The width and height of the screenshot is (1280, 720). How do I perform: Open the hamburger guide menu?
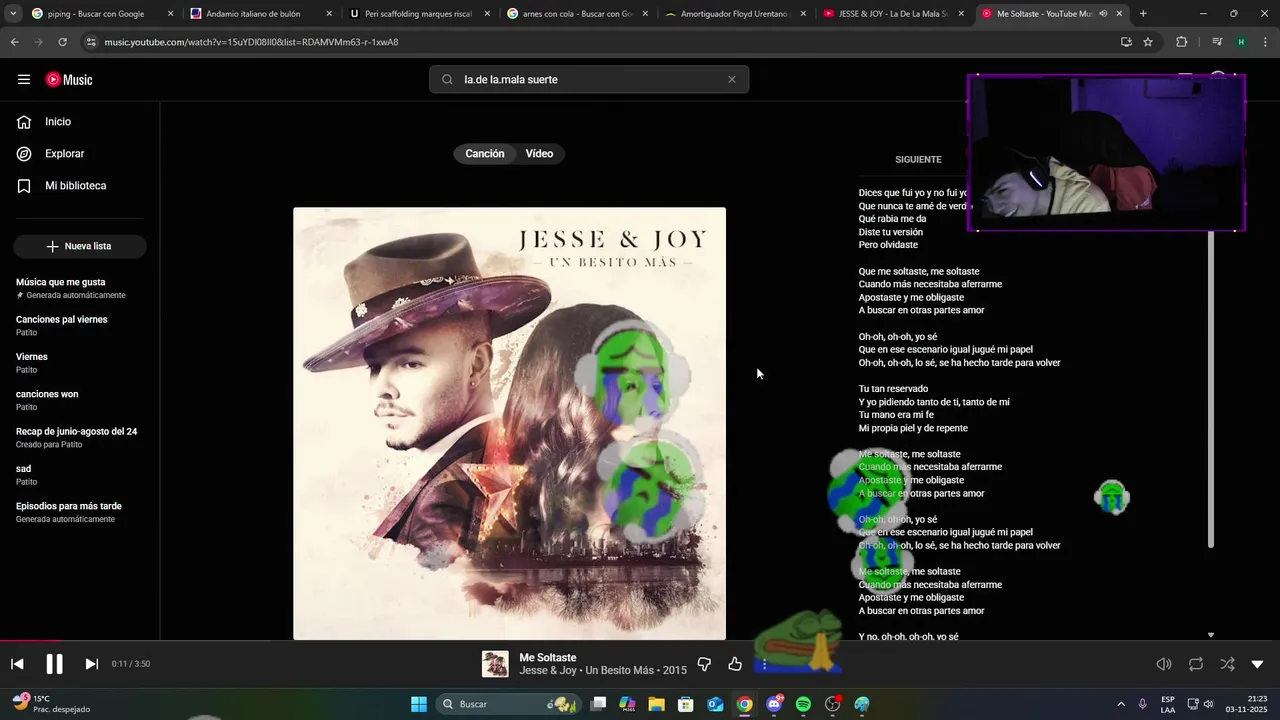[x=24, y=79]
